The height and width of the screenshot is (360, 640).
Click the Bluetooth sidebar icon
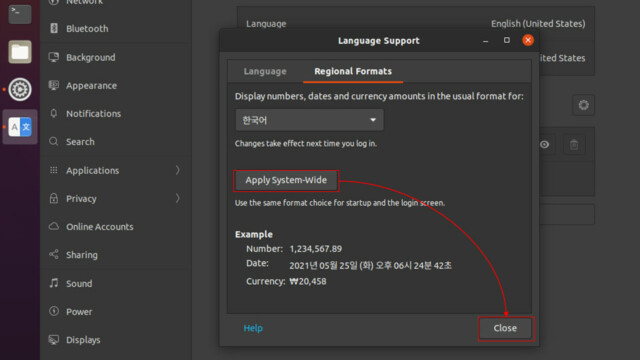click(54, 28)
